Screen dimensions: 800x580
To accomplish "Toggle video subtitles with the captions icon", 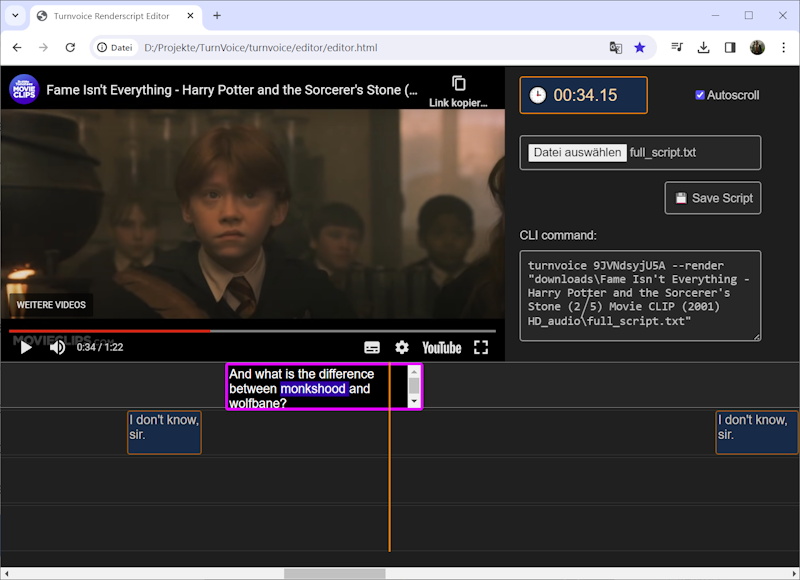I will pyautogui.click(x=372, y=348).
